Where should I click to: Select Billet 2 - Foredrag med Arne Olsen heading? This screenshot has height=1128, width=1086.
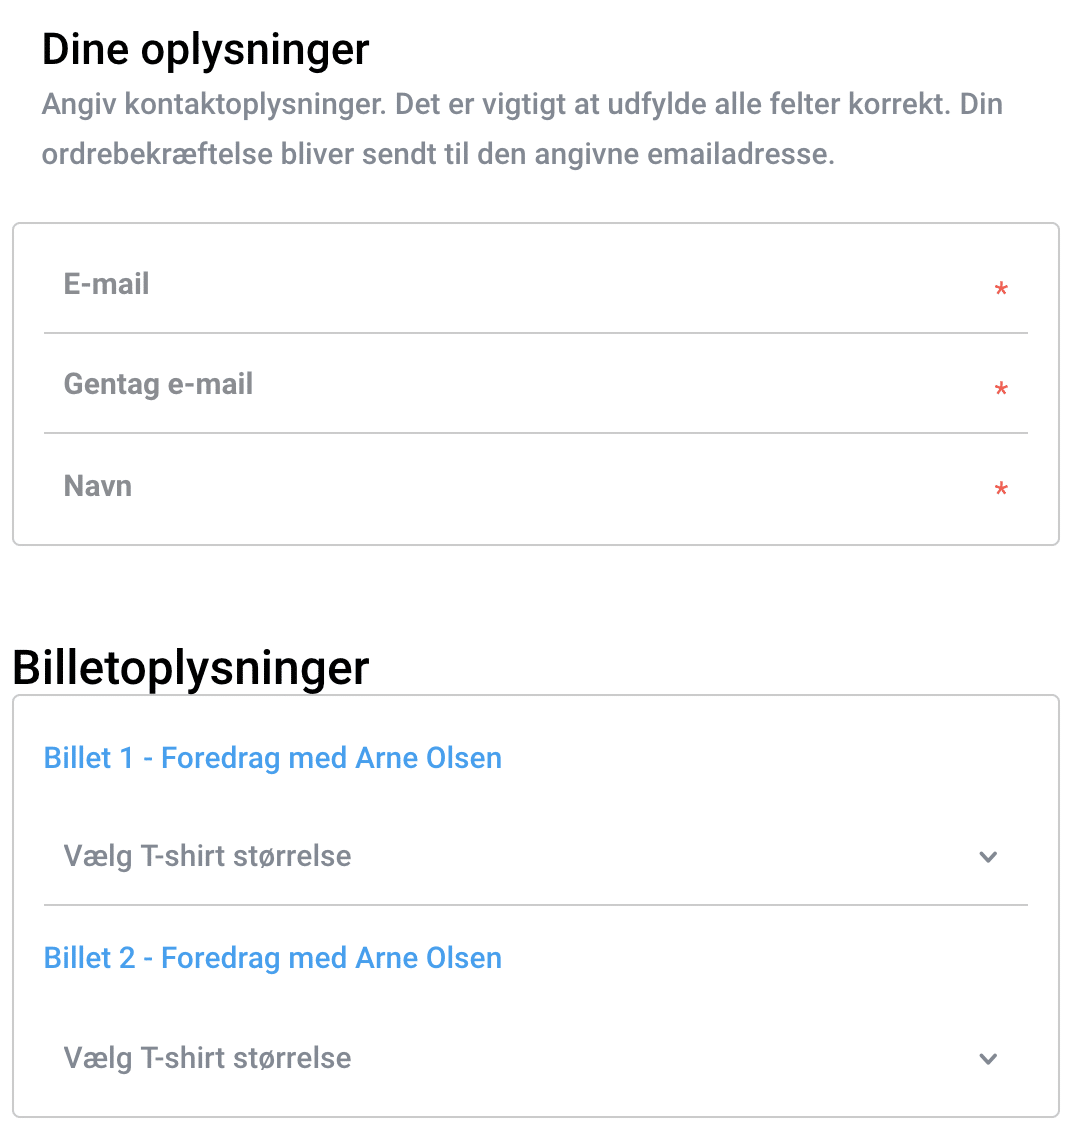(x=273, y=958)
